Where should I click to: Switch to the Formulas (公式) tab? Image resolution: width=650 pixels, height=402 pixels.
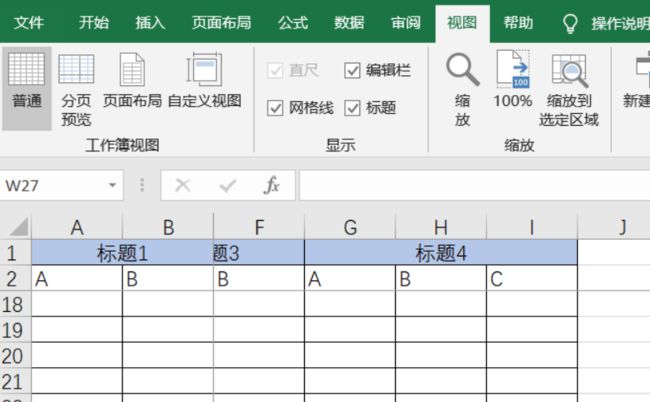pos(293,23)
